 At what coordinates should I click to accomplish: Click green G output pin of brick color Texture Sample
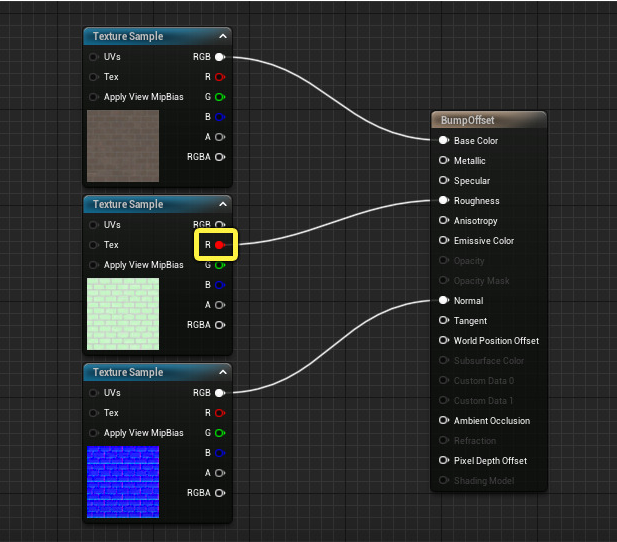(x=220, y=97)
